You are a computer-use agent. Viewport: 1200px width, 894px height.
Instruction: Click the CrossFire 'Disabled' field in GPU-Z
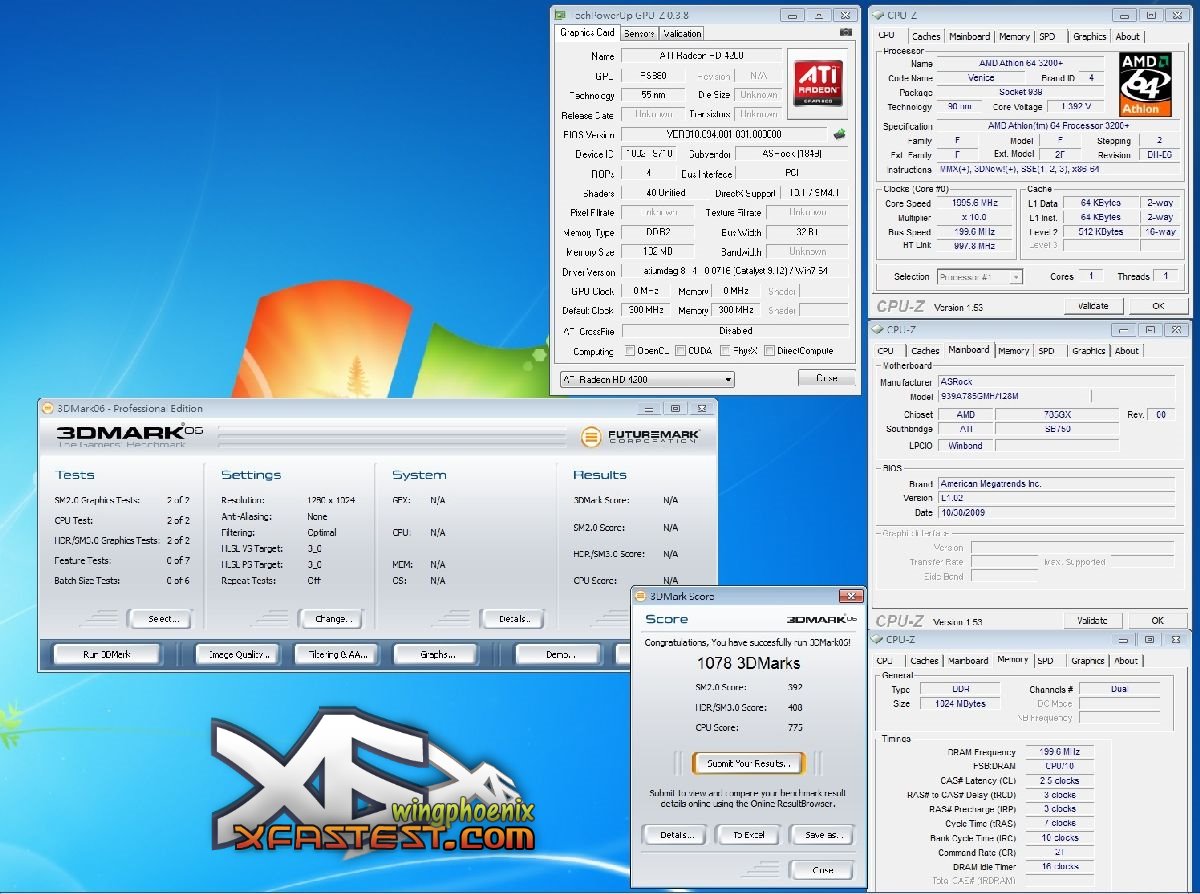click(x=735, y=331)
